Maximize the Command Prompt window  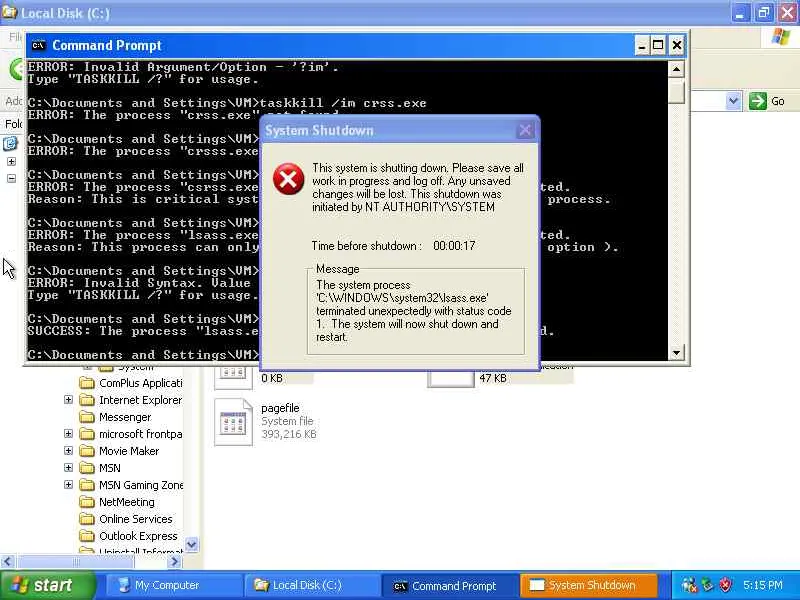click(658, 45)
